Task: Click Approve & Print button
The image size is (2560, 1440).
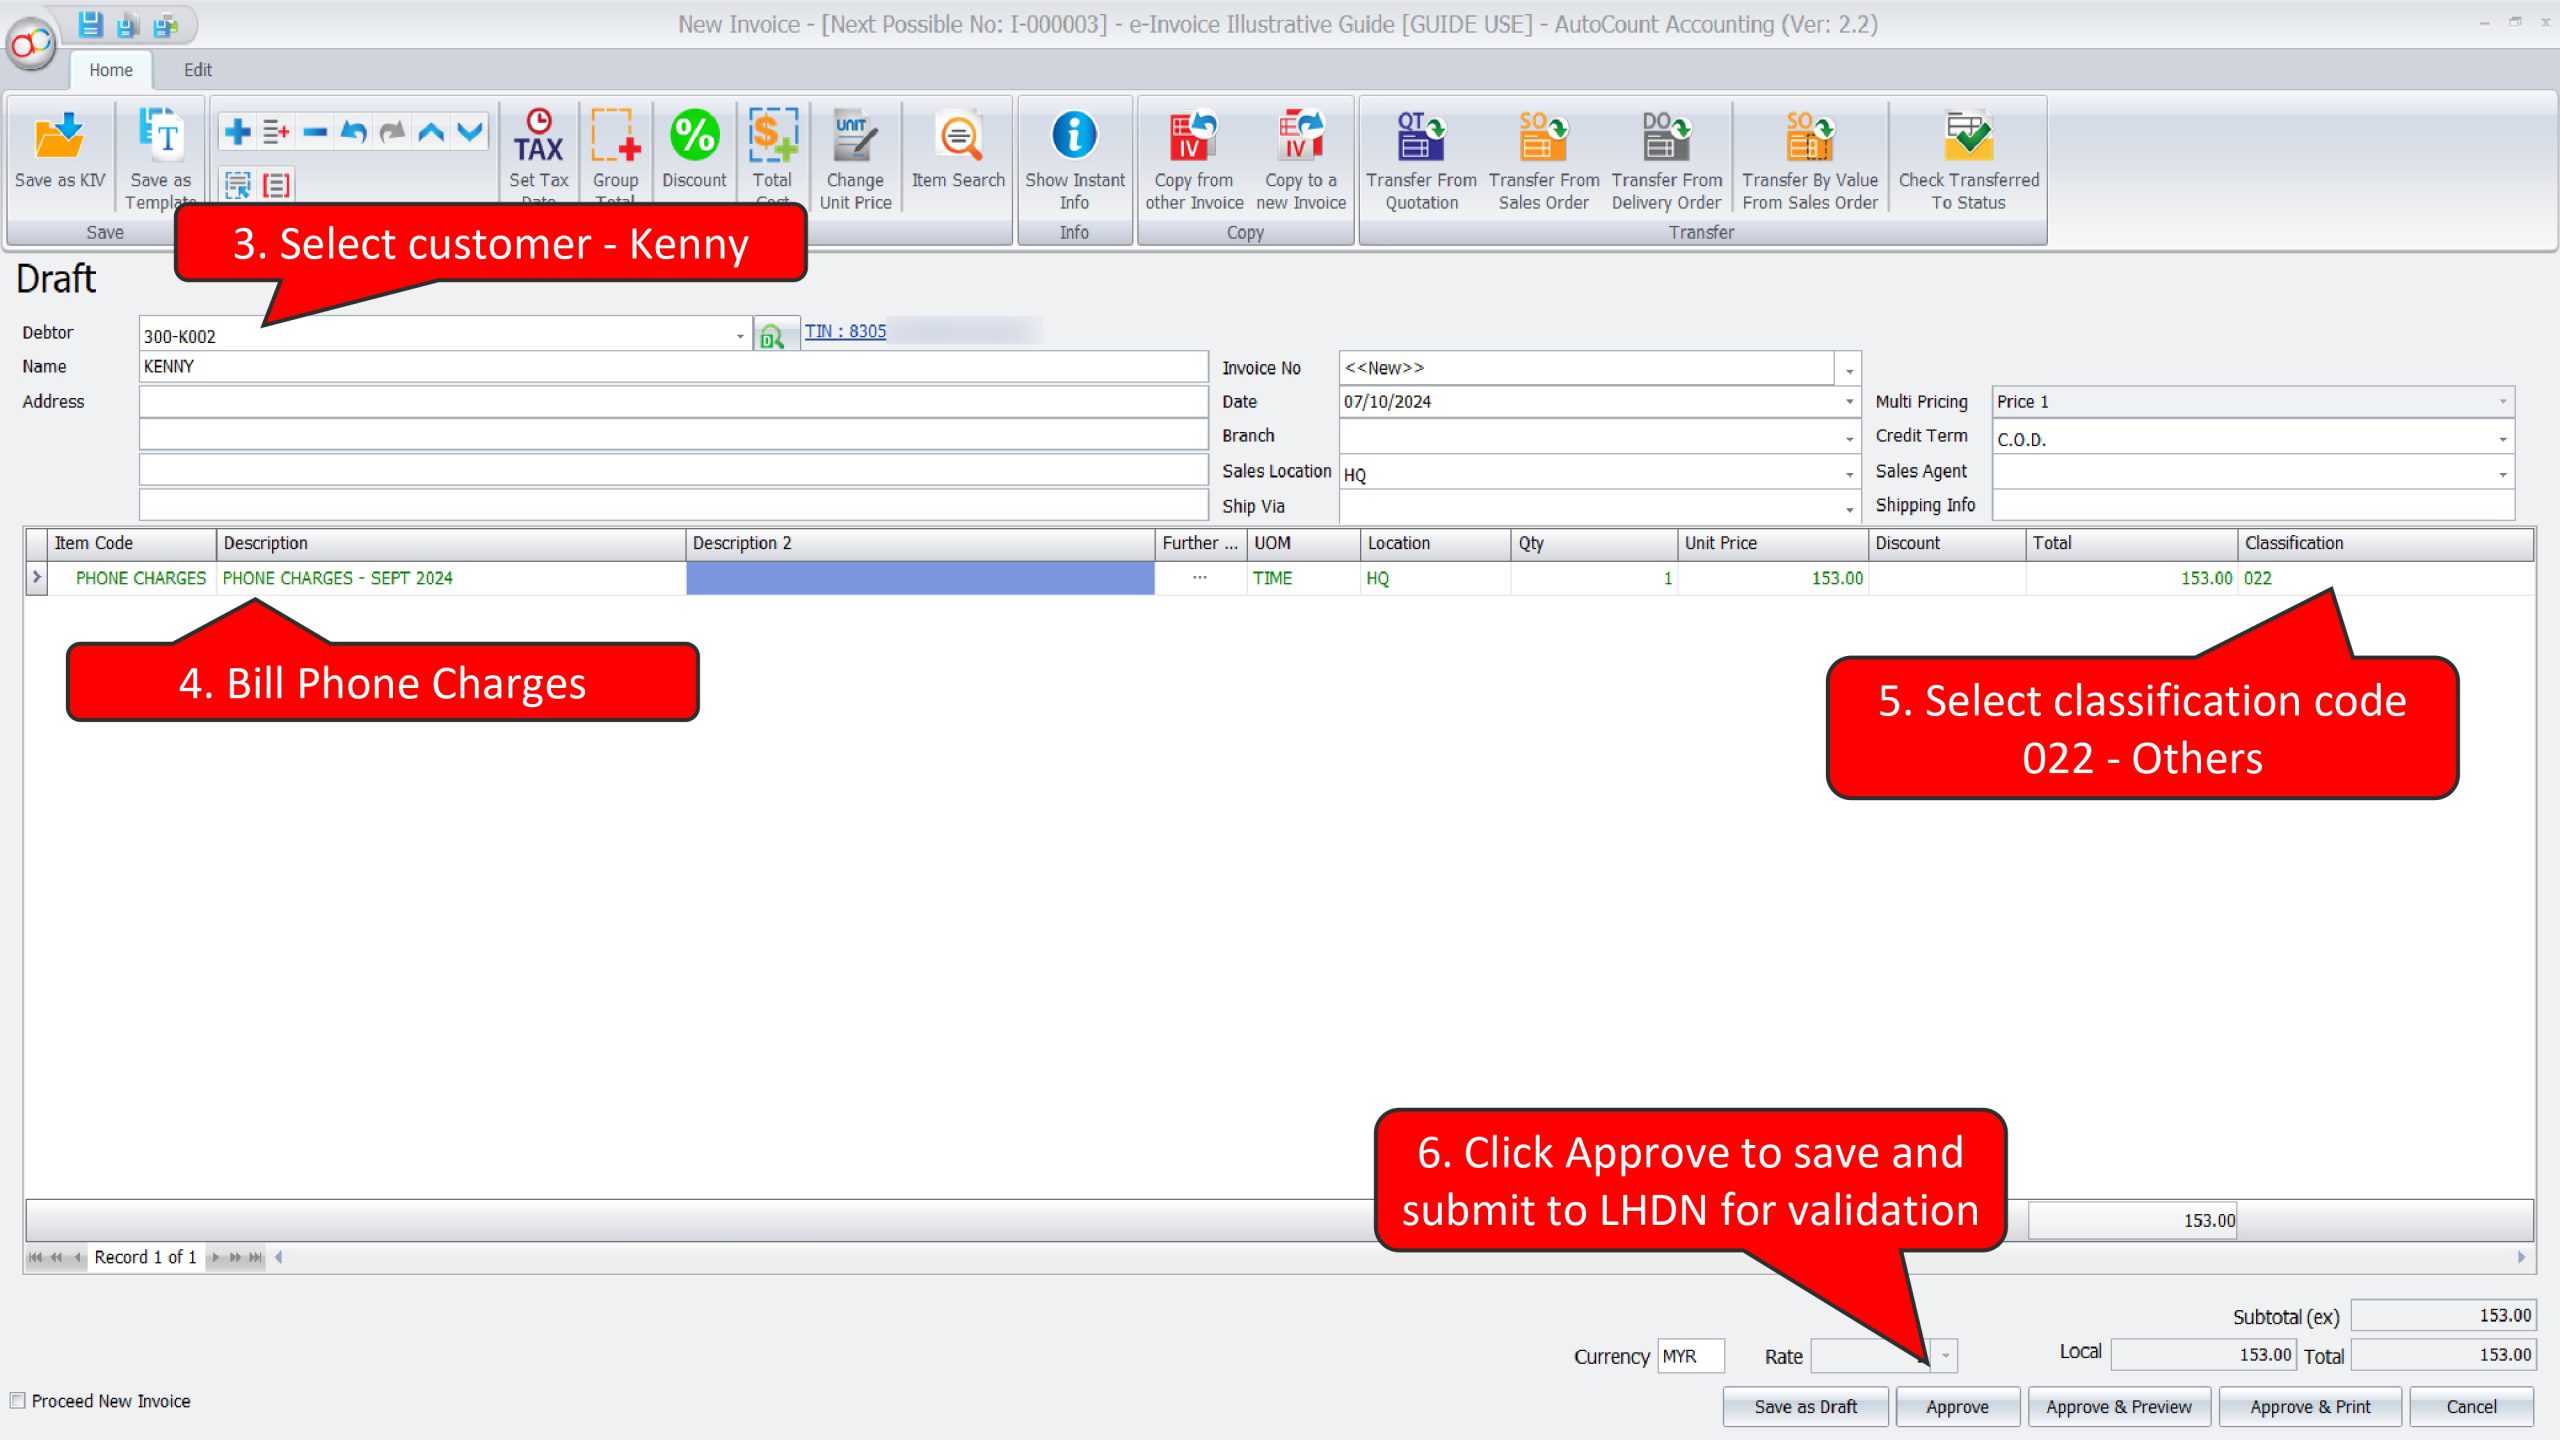Action: point(2310,1406)
